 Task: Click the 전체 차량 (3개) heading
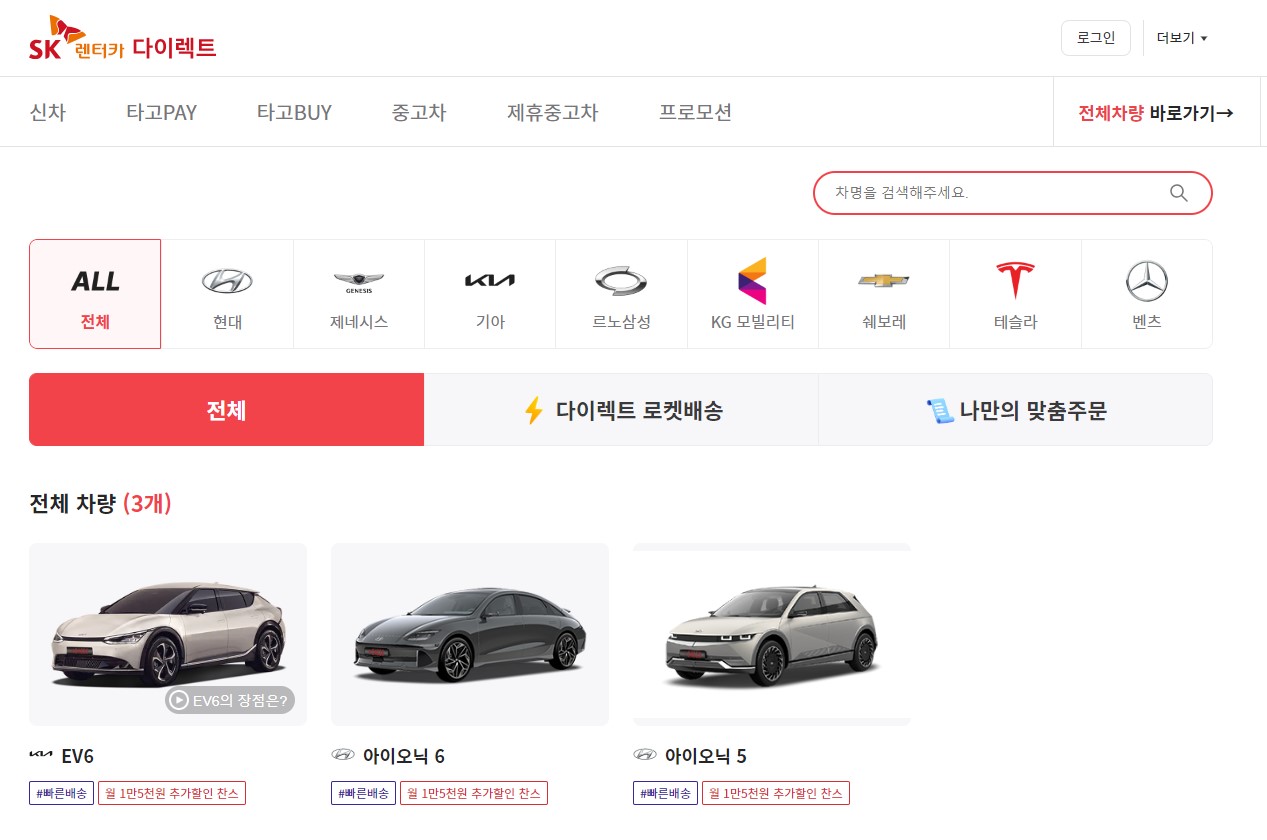coord(101,503)
